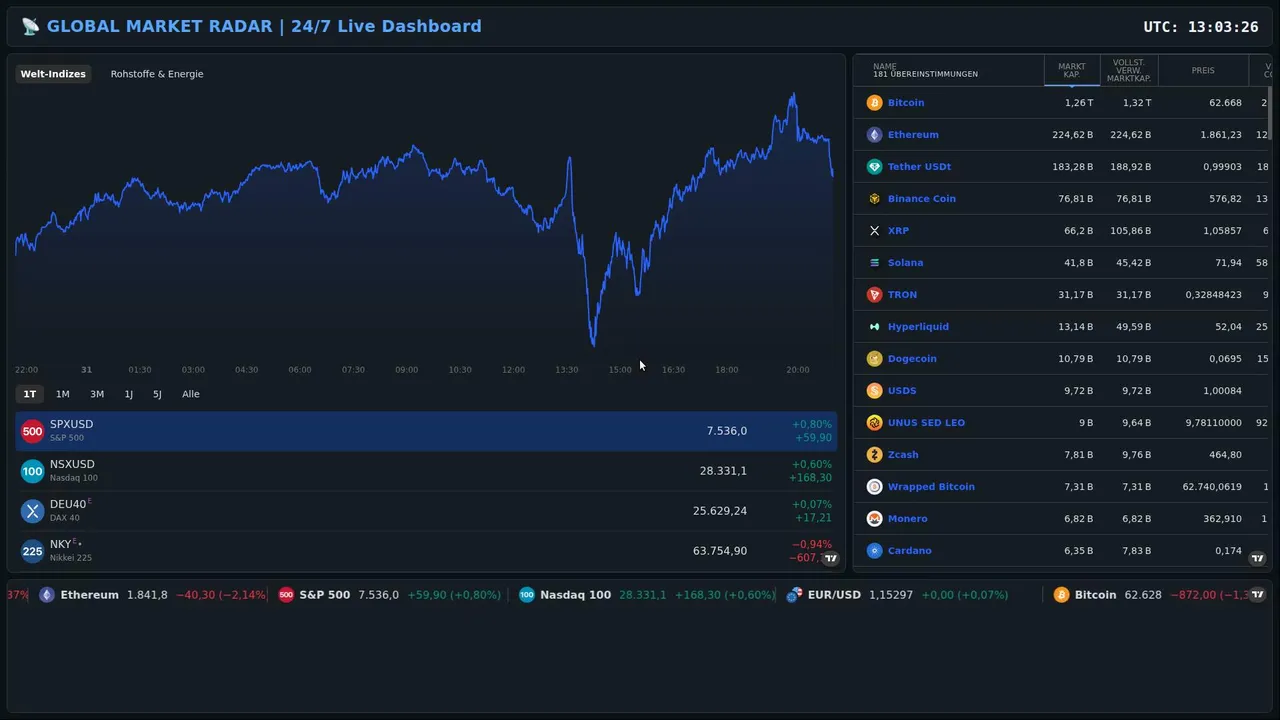Image resolution: width=1280 pixels, height=720 pixels.
Task: Click the Bitcoin coin icon in the table
Action: tap(874, 103)
